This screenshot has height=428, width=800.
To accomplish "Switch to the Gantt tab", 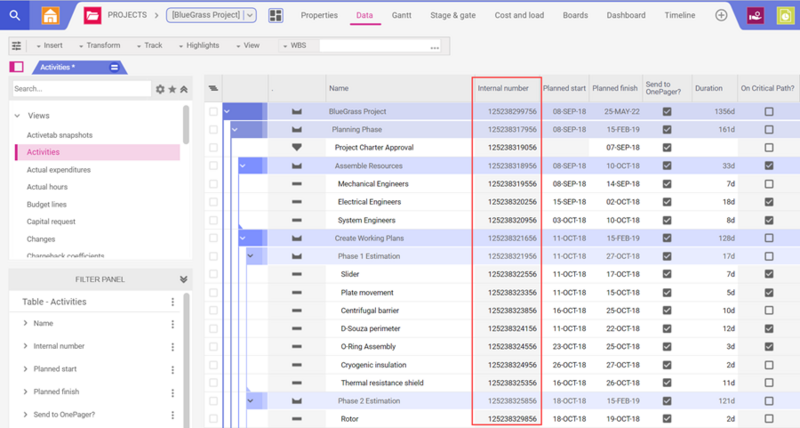I will 402,15.
